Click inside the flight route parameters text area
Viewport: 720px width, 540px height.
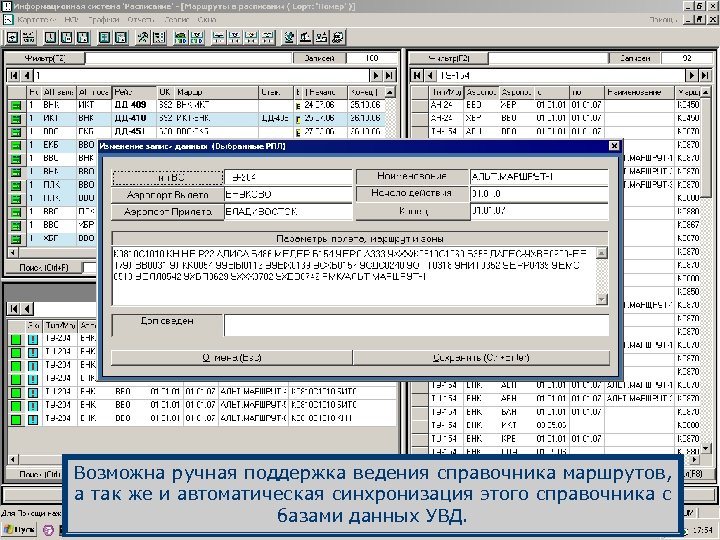(x=354, y=276)
